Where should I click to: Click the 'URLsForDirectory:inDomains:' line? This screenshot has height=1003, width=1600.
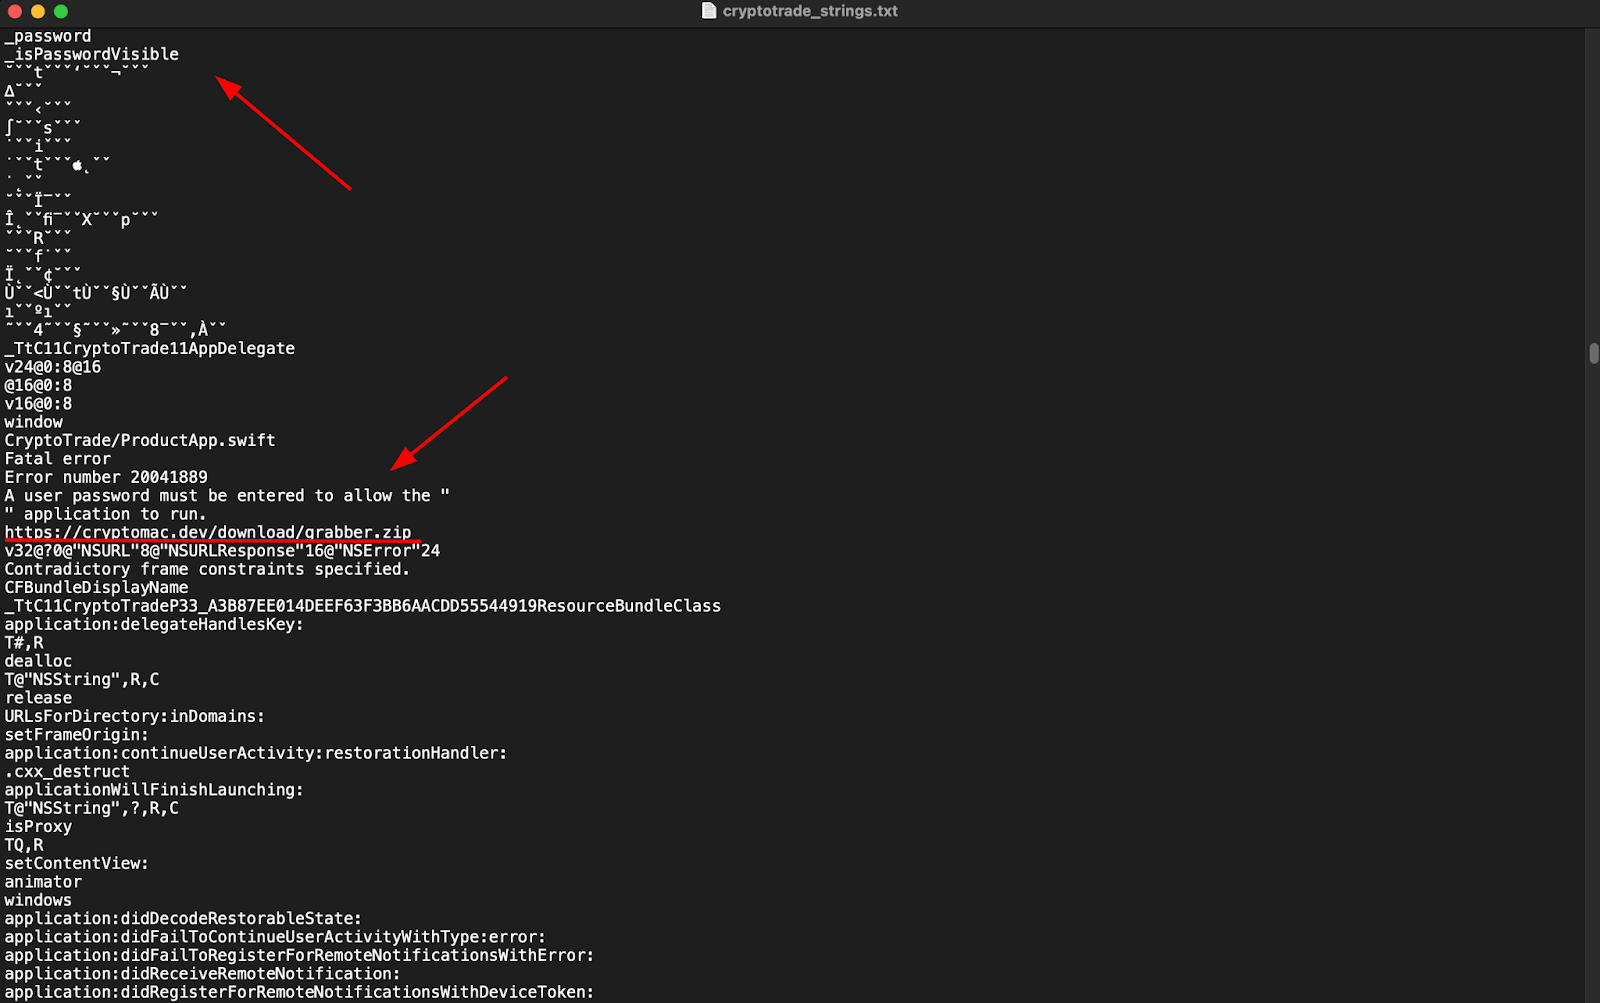pyautogui.click(x=135, y=716)
